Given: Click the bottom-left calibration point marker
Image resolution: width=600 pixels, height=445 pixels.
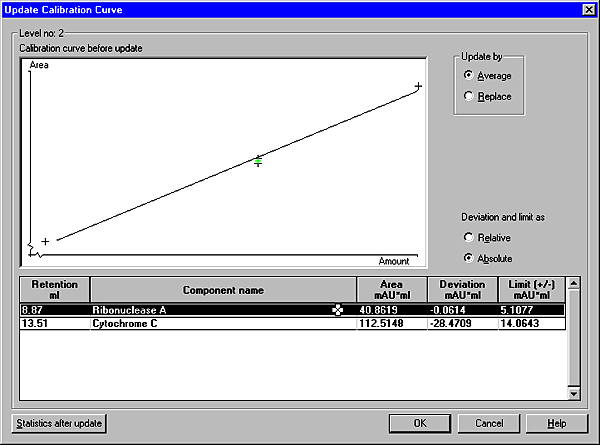Looking at the screenshot, I should click(x=45, y=241).
